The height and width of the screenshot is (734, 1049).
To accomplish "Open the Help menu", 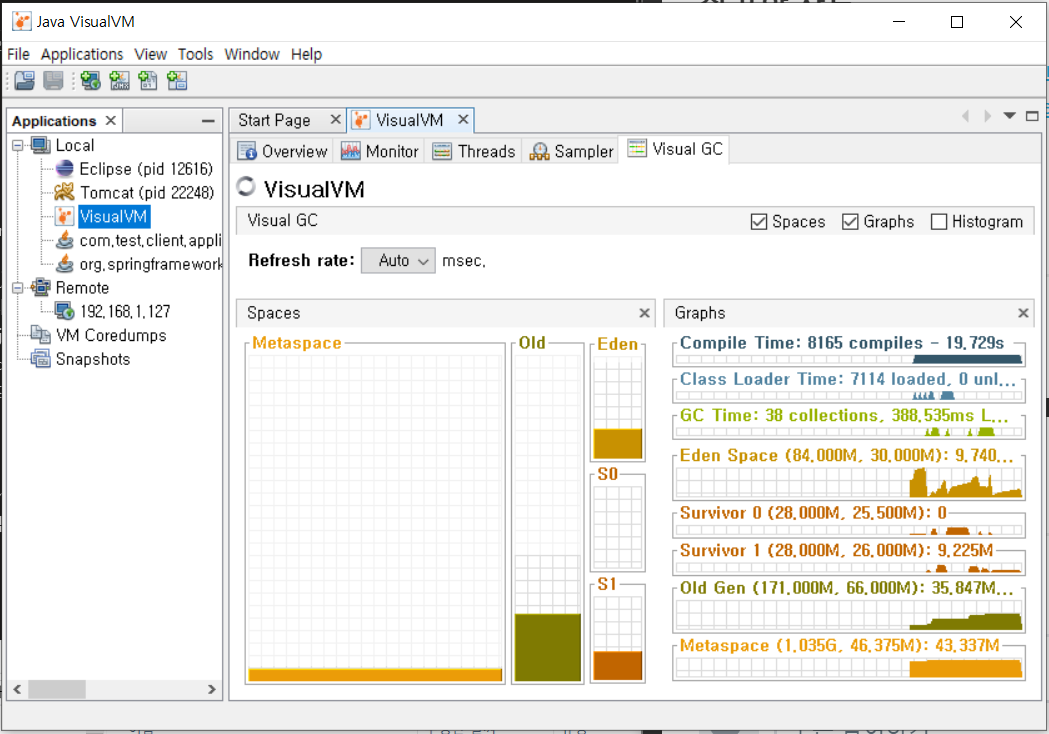I will pos(306,54).
